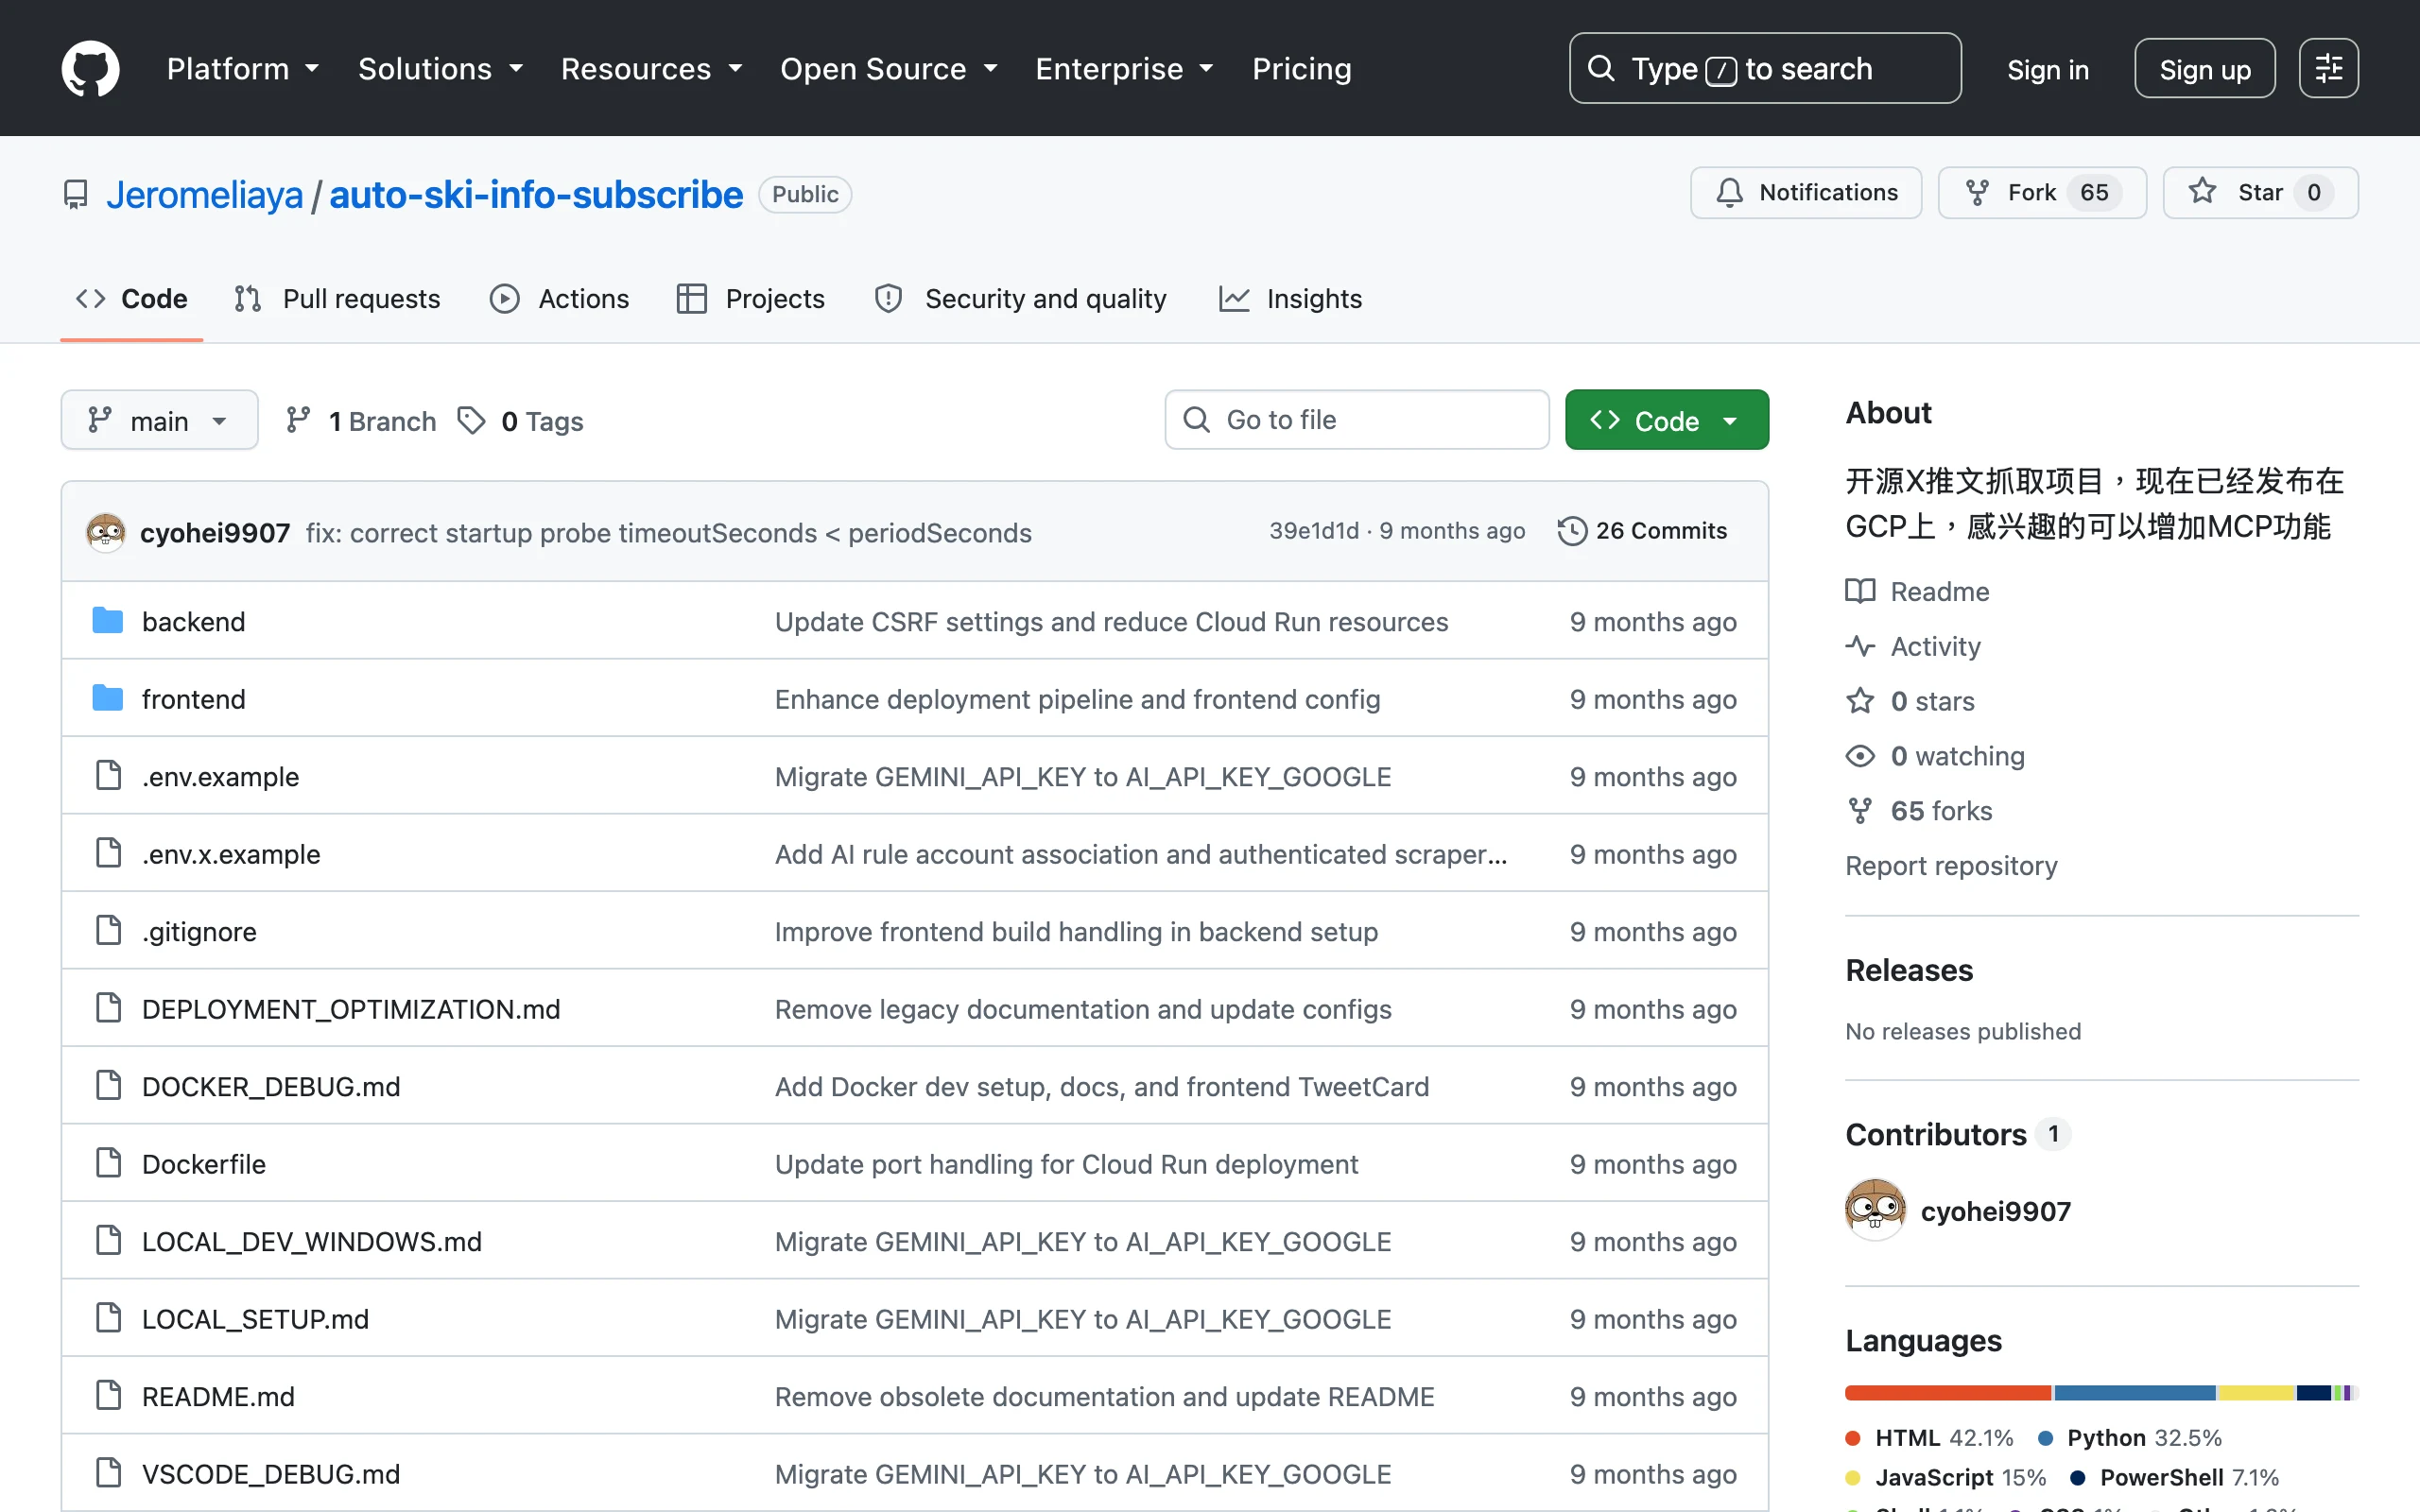2420x1512 pixels.
Task: Open the backend folder icon
Action: tap(108, 621)
